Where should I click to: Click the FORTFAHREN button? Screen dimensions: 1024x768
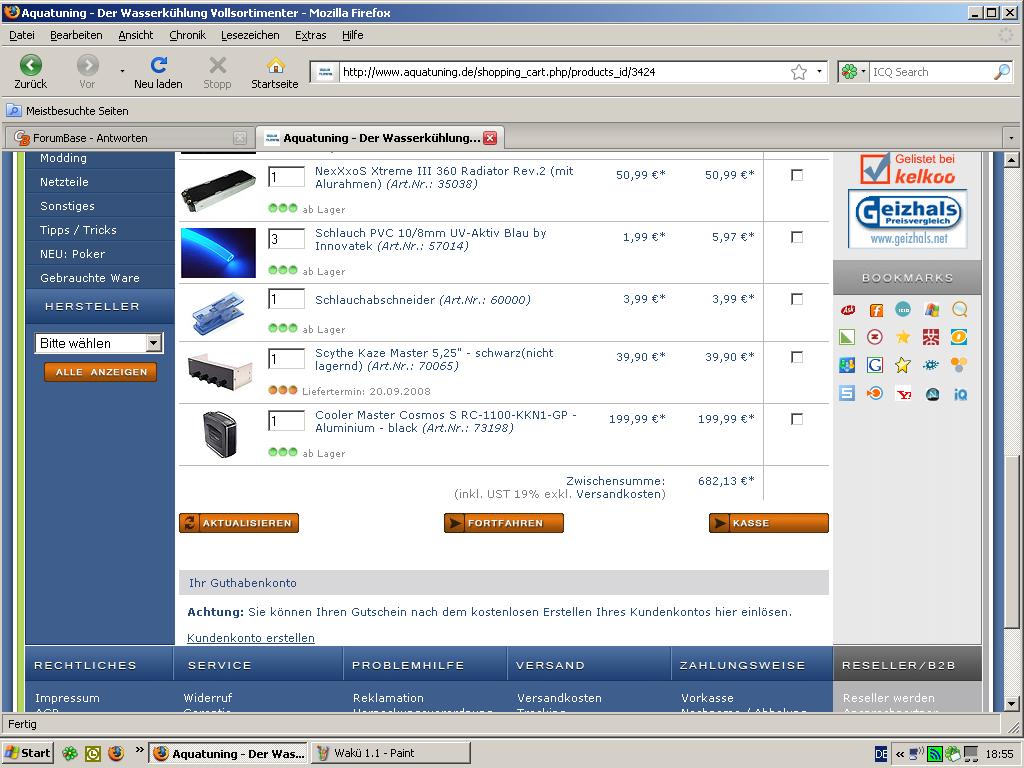pyautogui.click(x=504, y=523)
